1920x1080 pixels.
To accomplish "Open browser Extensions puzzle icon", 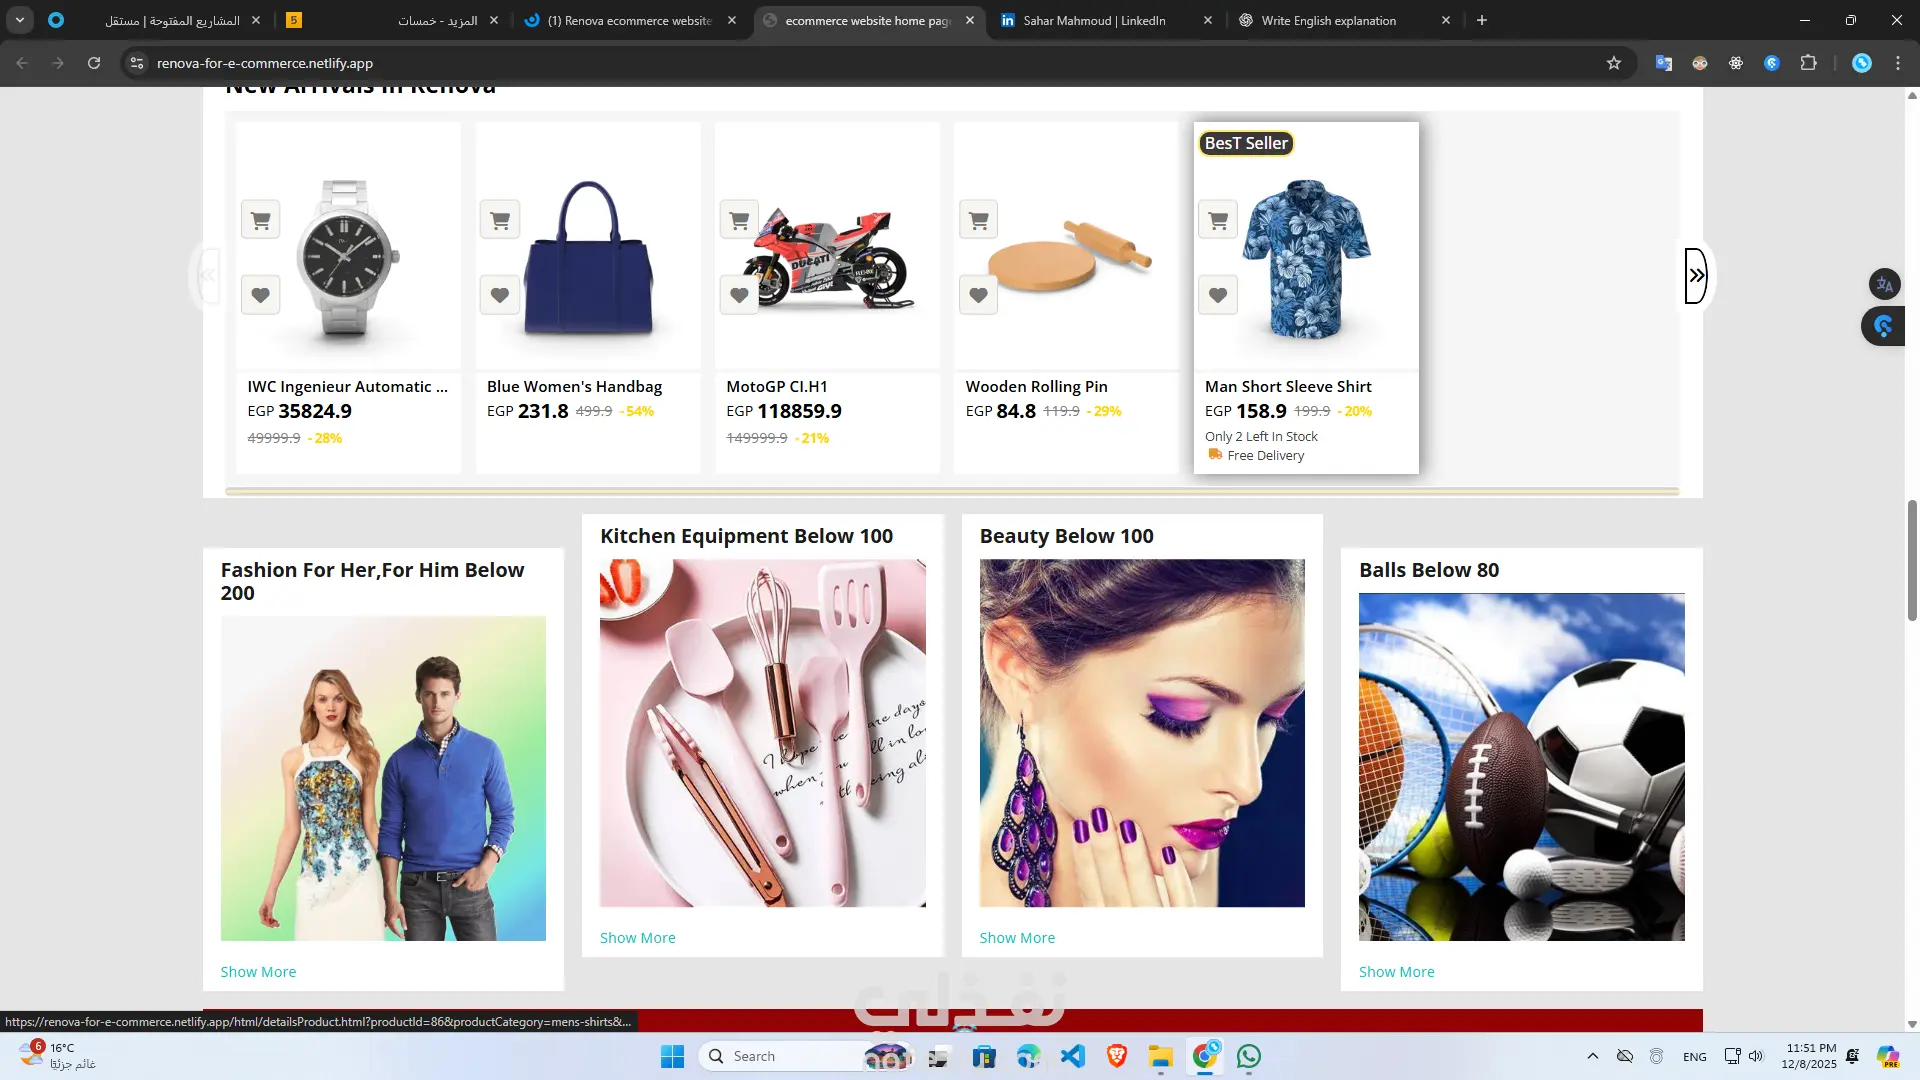I will pos(1808,63).
